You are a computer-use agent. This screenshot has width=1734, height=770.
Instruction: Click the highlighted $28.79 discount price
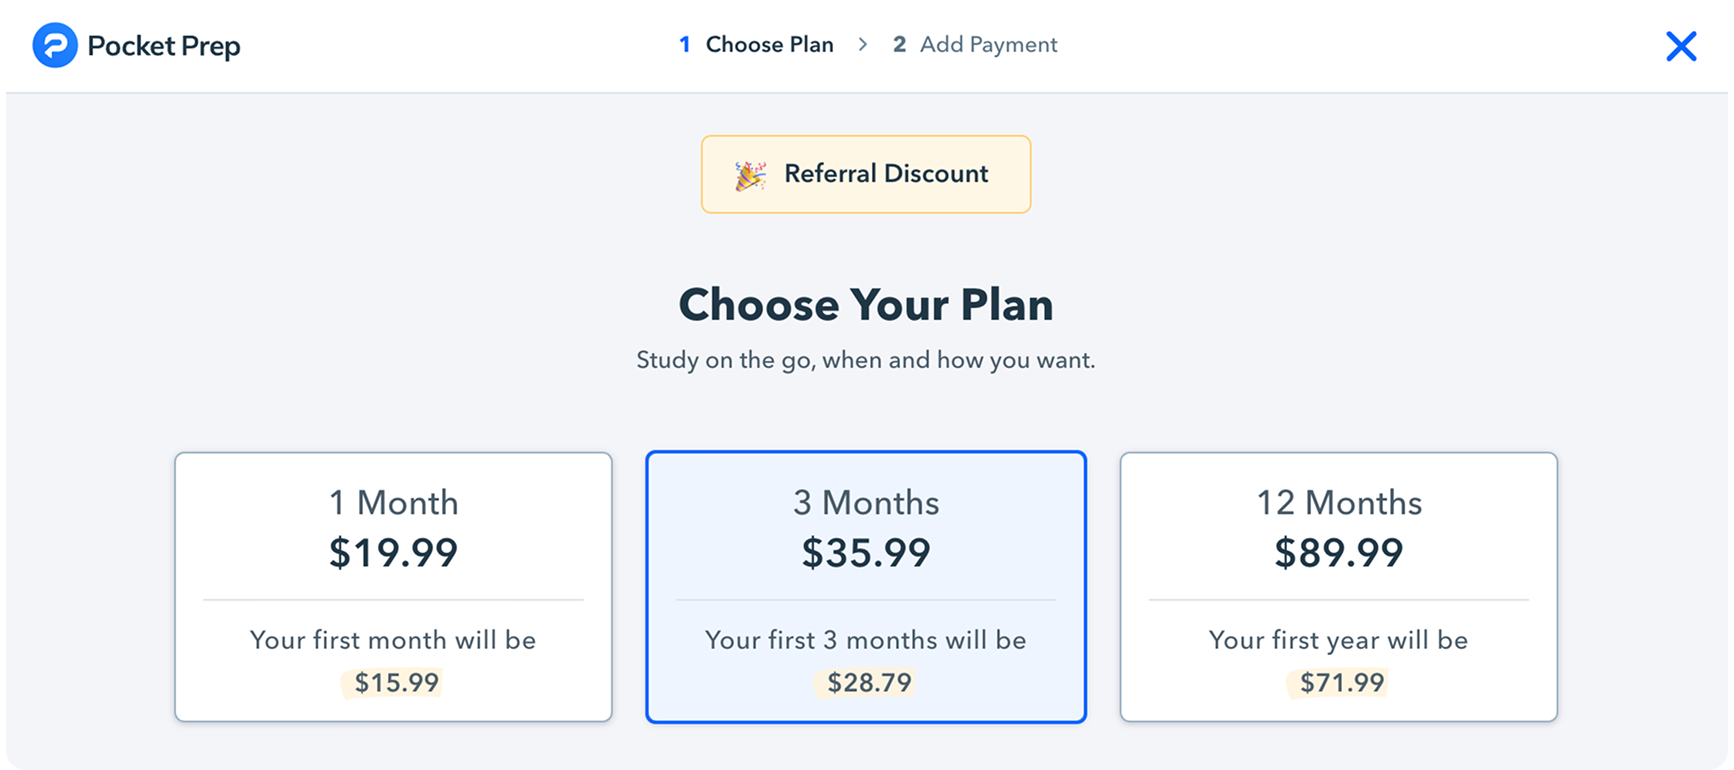869,683
